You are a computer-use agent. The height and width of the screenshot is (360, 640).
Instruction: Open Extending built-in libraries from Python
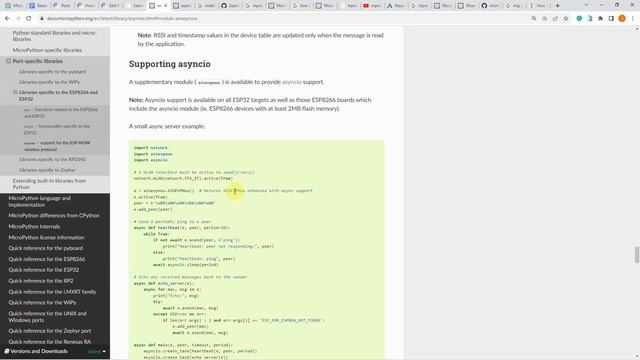pyautogui.click(x=49, y=184)
